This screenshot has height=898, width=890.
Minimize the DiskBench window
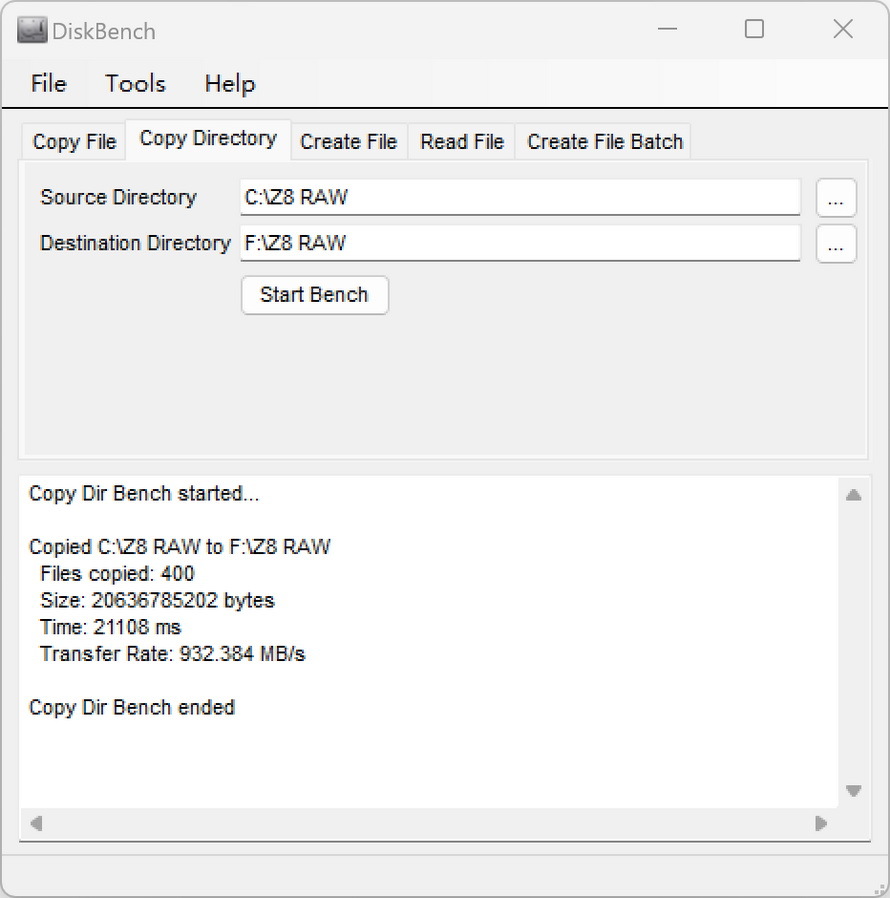pyautogui.click(x=667, y=29)
